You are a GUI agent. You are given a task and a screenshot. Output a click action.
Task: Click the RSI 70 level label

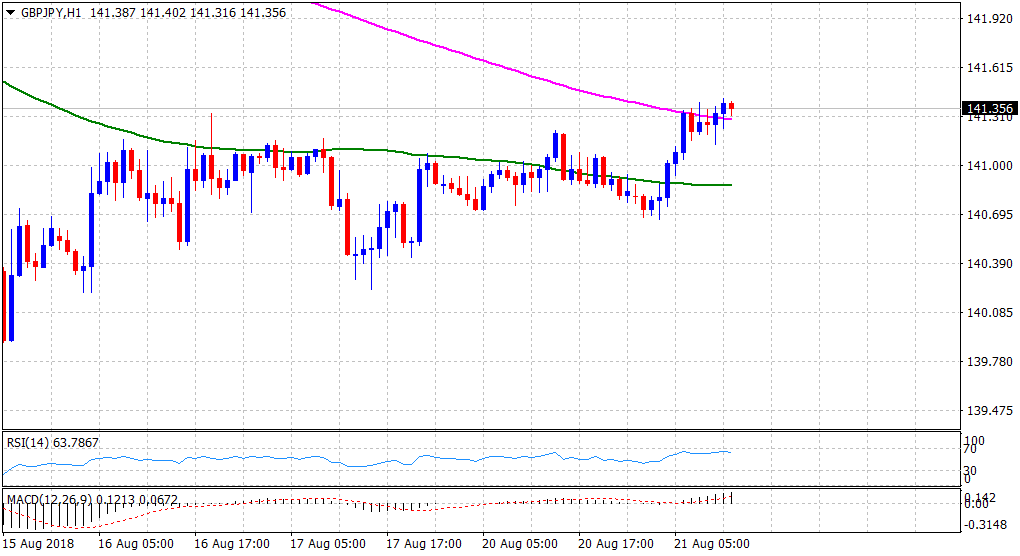point(971,451)
